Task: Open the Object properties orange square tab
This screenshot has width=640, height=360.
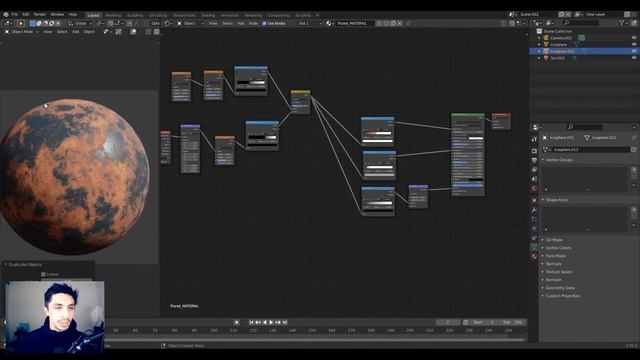Action: click(534, 200)
